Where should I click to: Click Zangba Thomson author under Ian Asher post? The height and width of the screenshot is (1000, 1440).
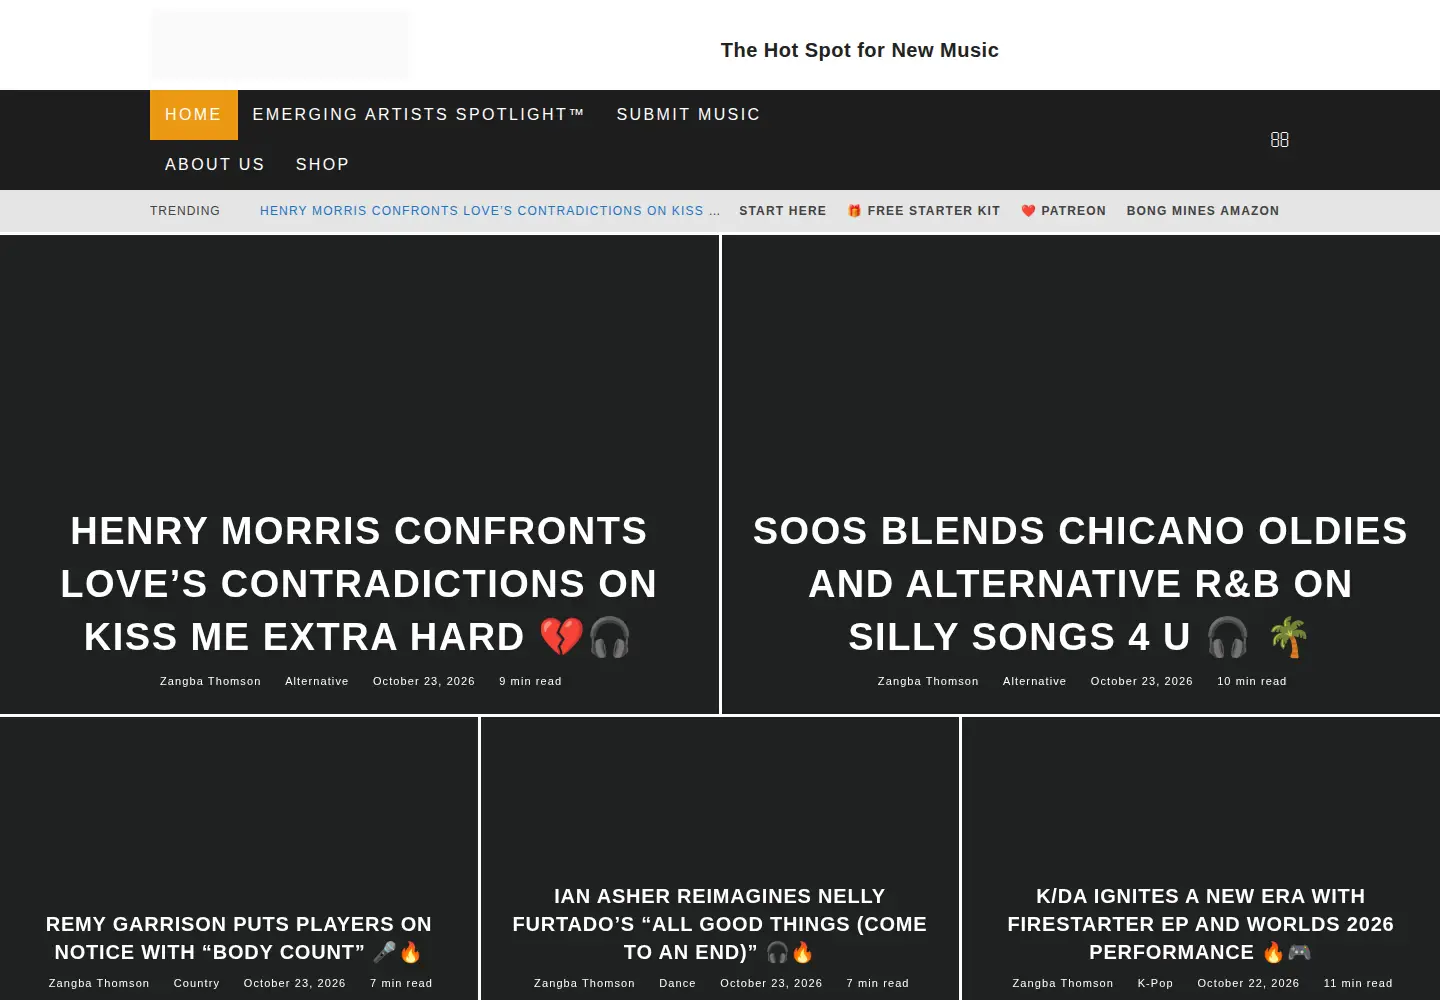coord(584,983)
